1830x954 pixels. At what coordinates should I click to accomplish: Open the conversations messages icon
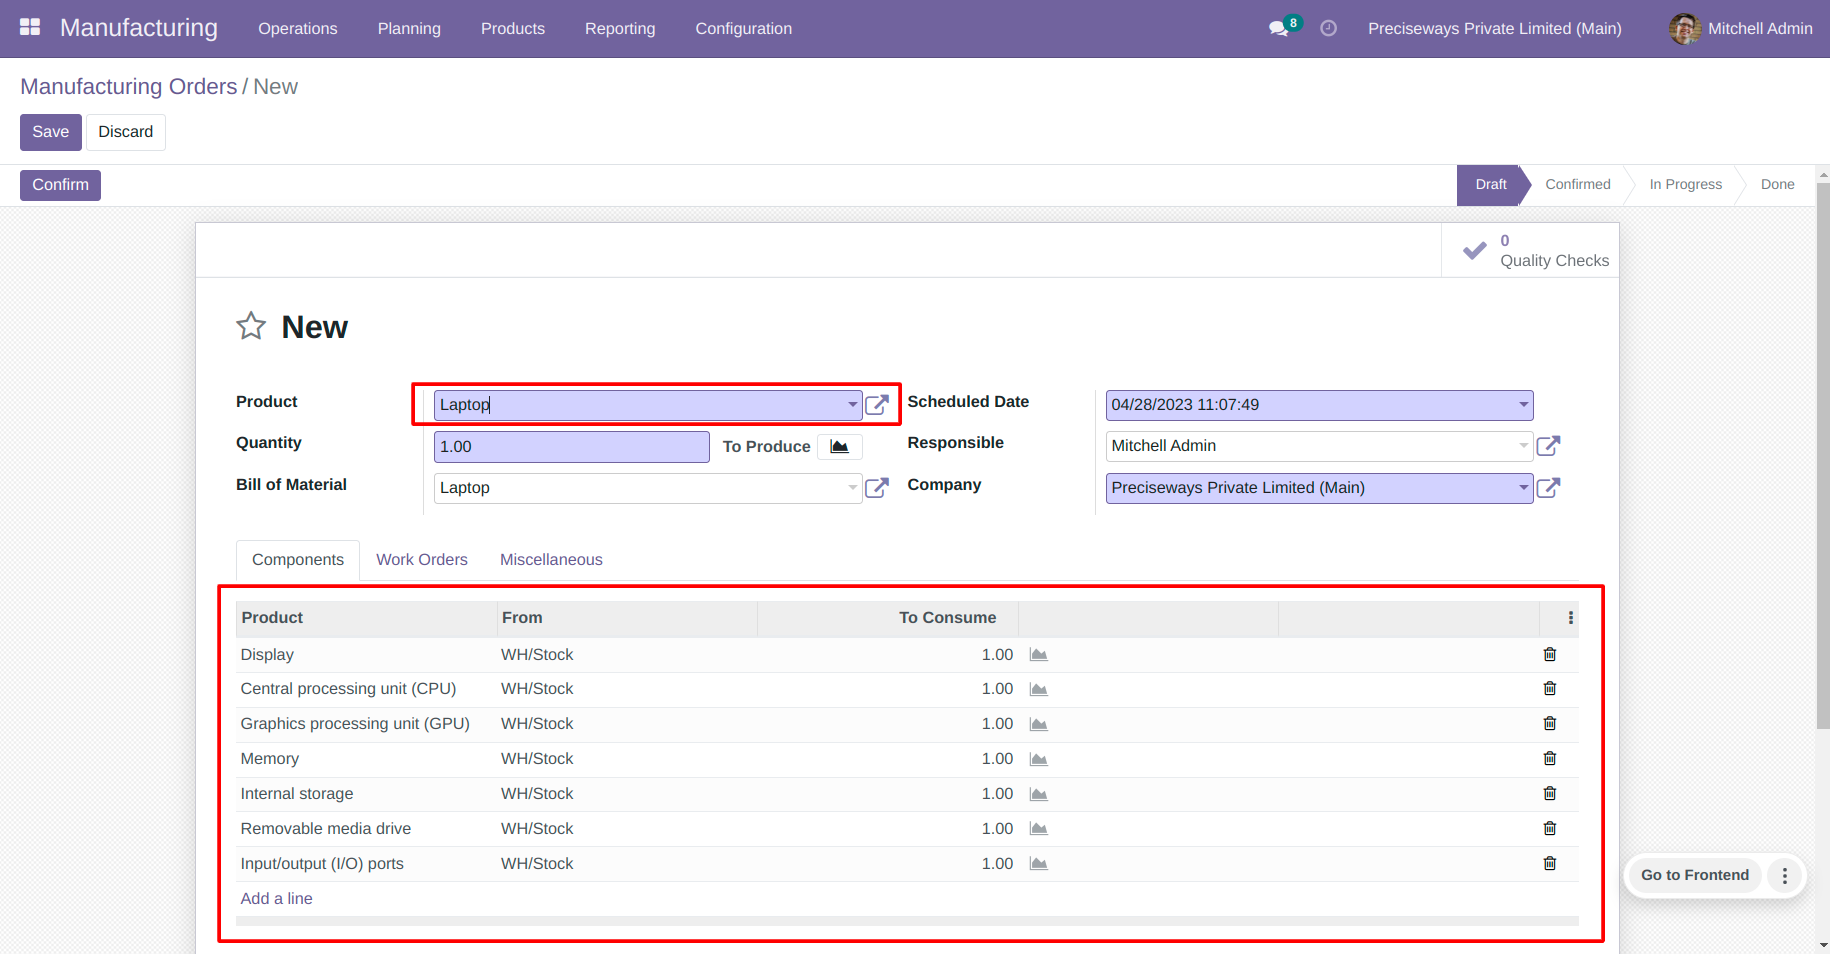pos(1279,28)
